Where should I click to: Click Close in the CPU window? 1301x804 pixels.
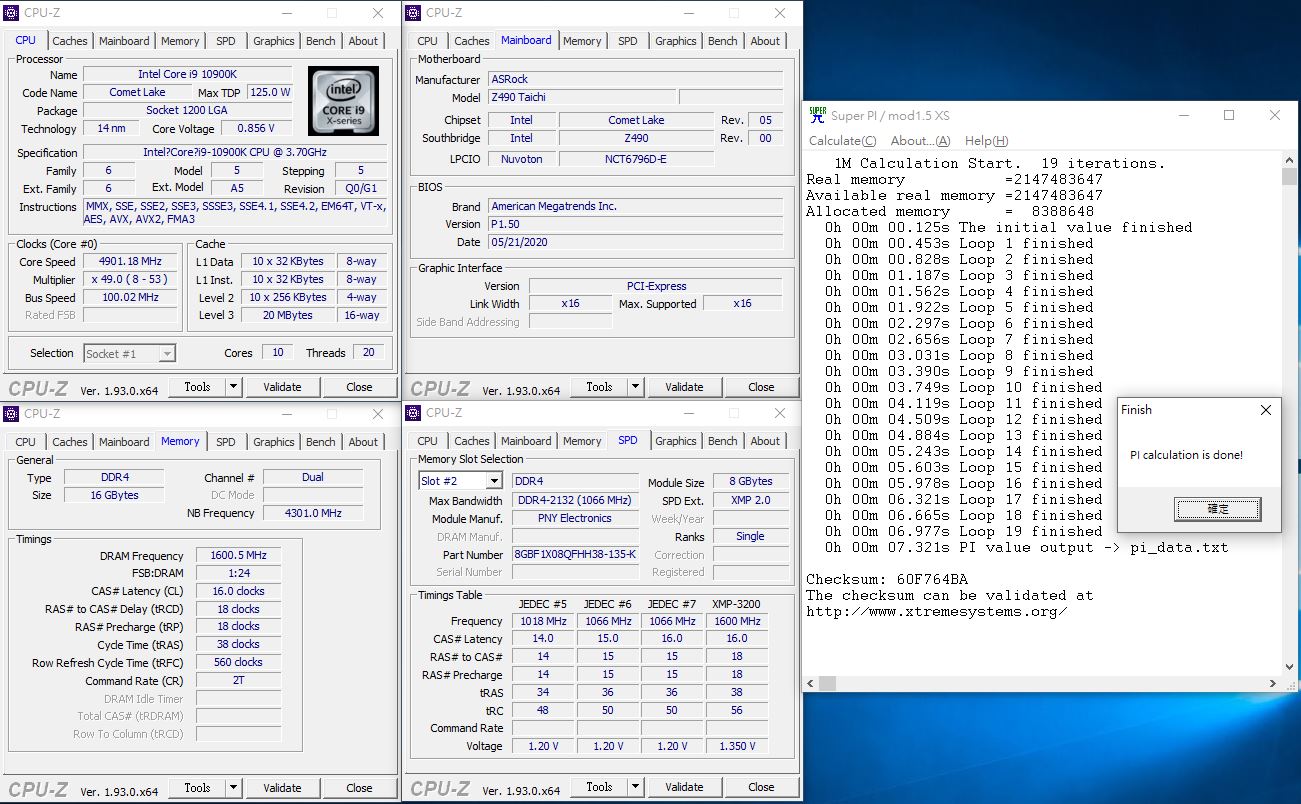point(359,387)
